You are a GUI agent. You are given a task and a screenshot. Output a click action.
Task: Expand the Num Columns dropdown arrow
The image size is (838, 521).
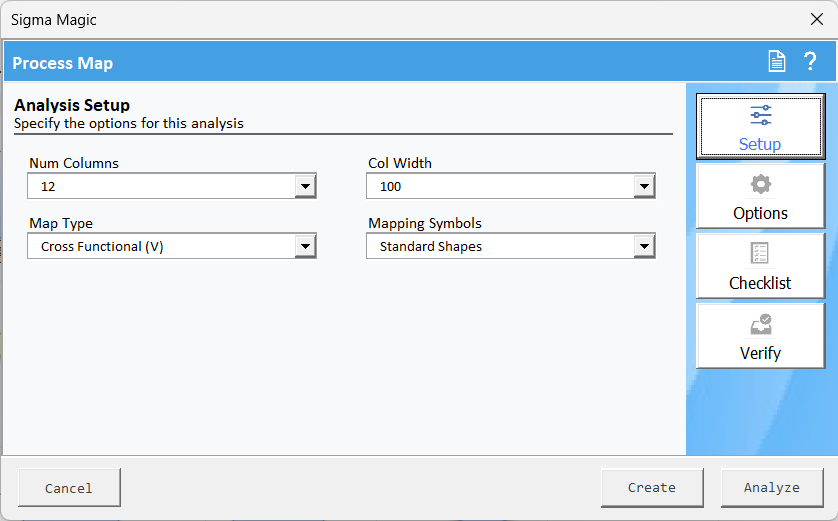pyautogui.click(x=305, y=186)
